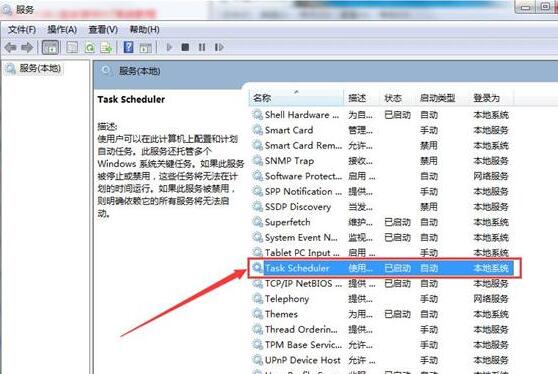Select the Smart Card Rem... service
The height and width of the screenshot is (374, 558).
381,146
